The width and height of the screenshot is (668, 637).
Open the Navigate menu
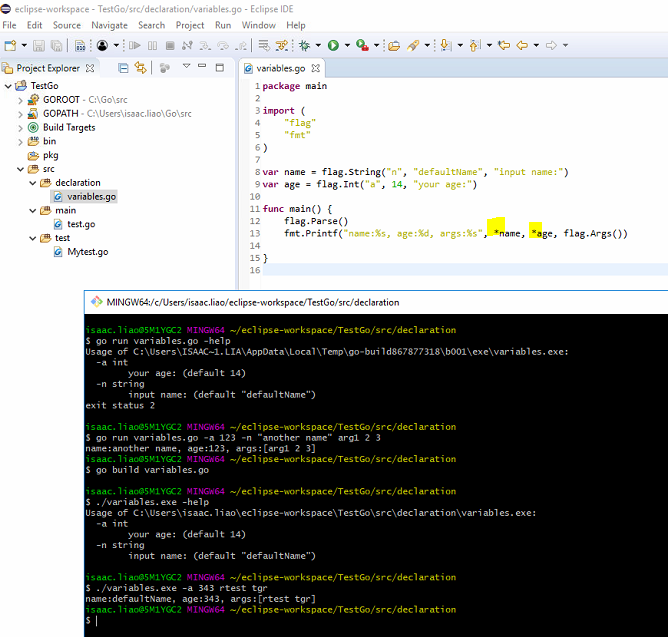click(x=109, y=24)
